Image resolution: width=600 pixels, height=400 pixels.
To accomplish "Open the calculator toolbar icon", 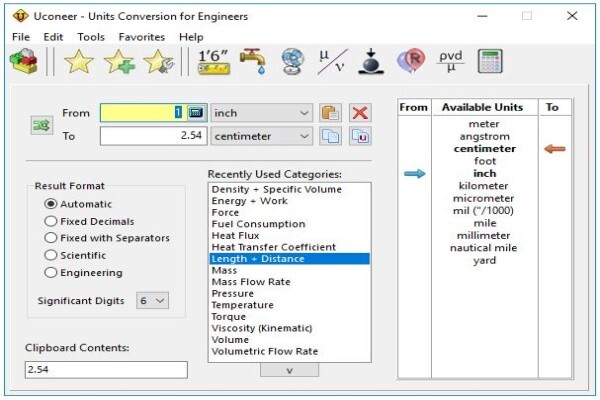I will click(x=490, y=61).
